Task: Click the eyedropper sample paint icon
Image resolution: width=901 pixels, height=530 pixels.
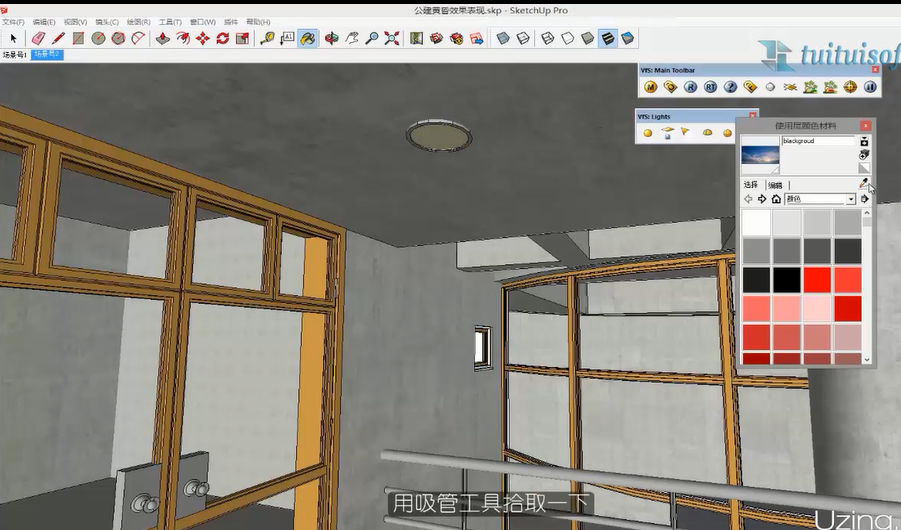Action: 864,184
